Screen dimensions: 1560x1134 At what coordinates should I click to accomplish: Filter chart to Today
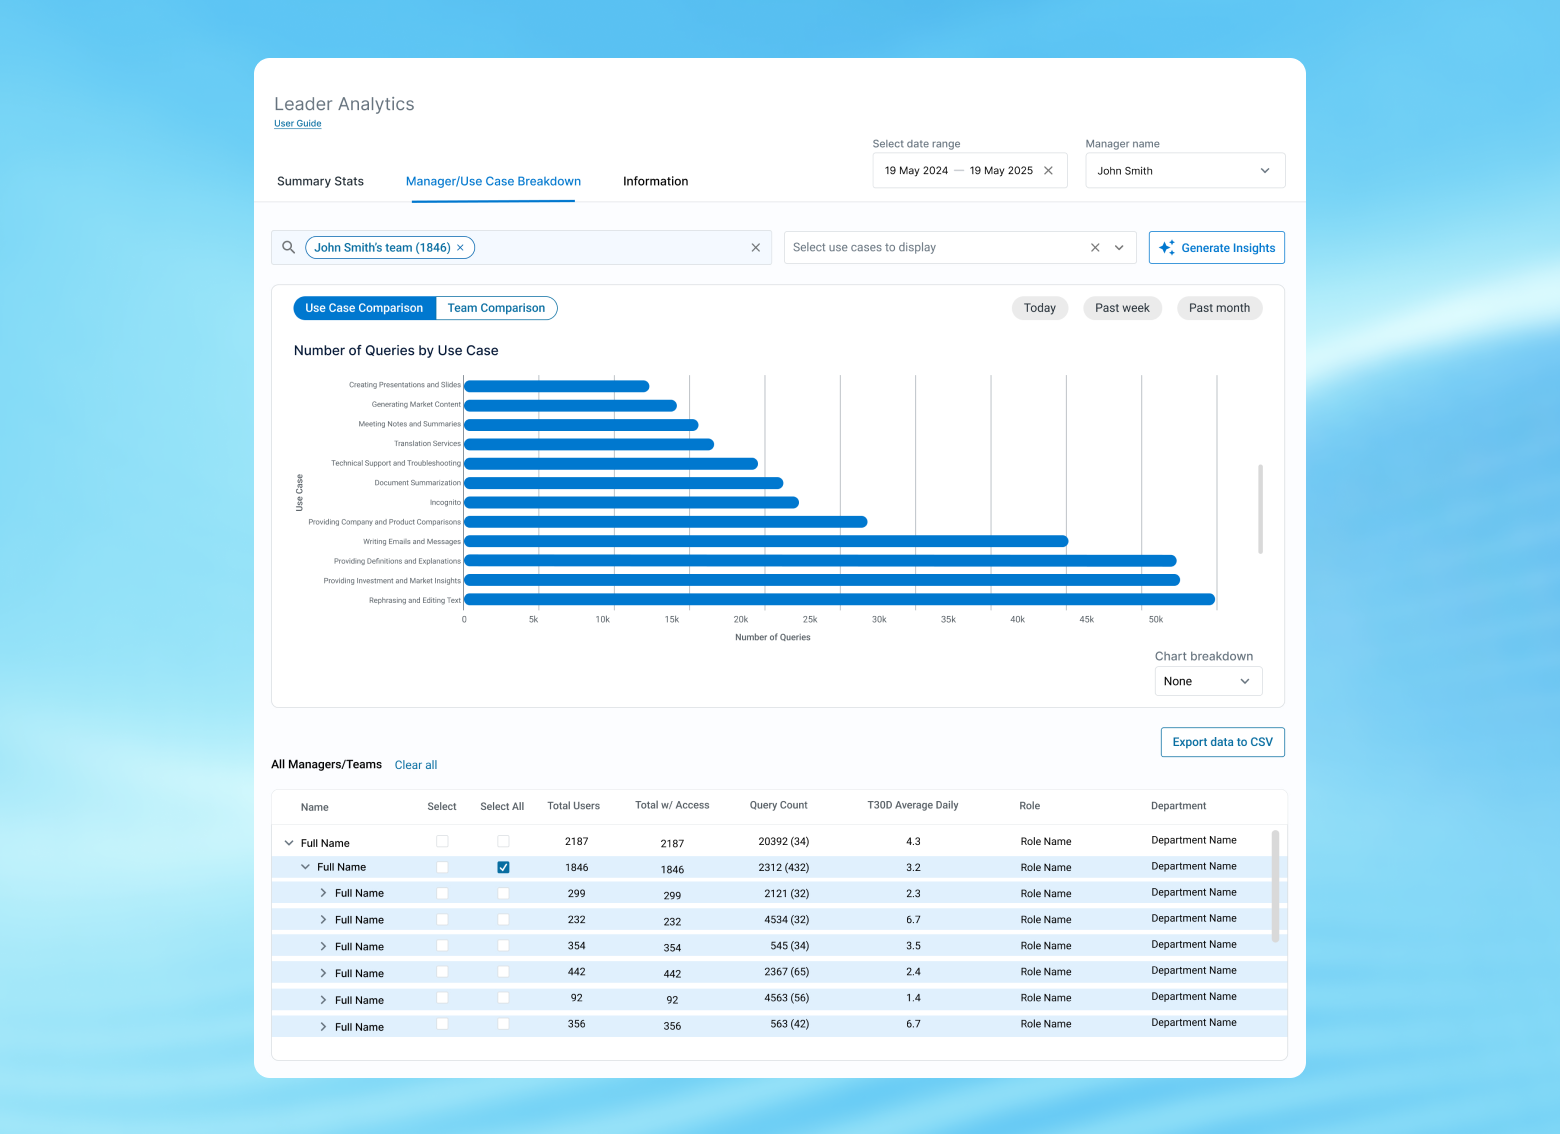click(1040, 308)
